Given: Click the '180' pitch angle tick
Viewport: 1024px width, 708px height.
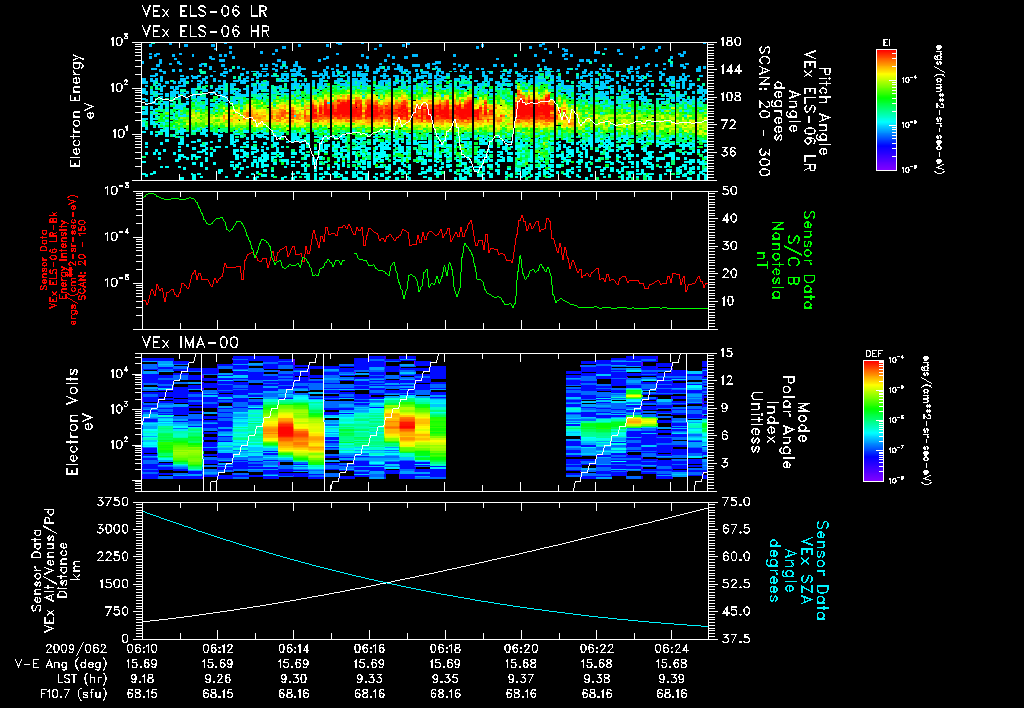Looking at the screenshot, I should [731, 42].
